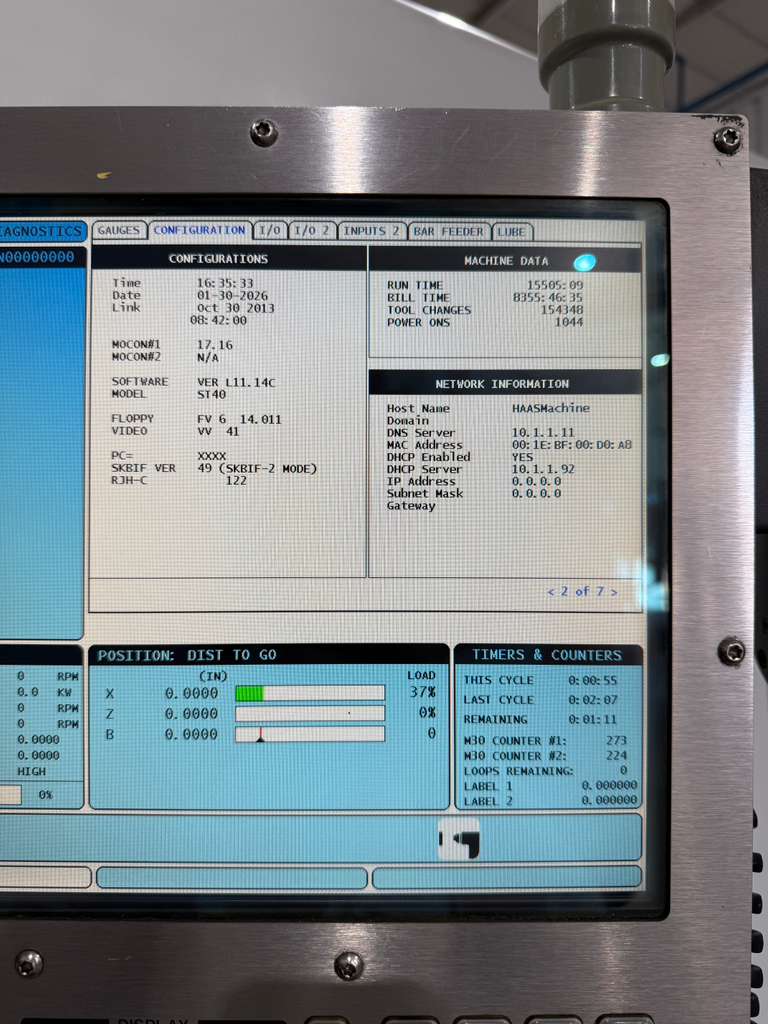Select the CONFIGURATION tab

199,231
